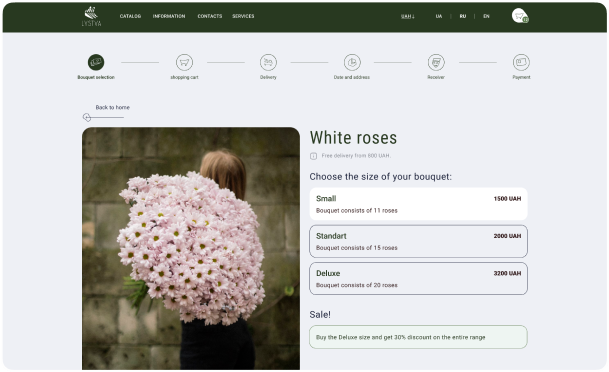This screenshot has width=609, height=372.
Task: Jump to the Delivery step icon
Action: [x=268, y=62]
